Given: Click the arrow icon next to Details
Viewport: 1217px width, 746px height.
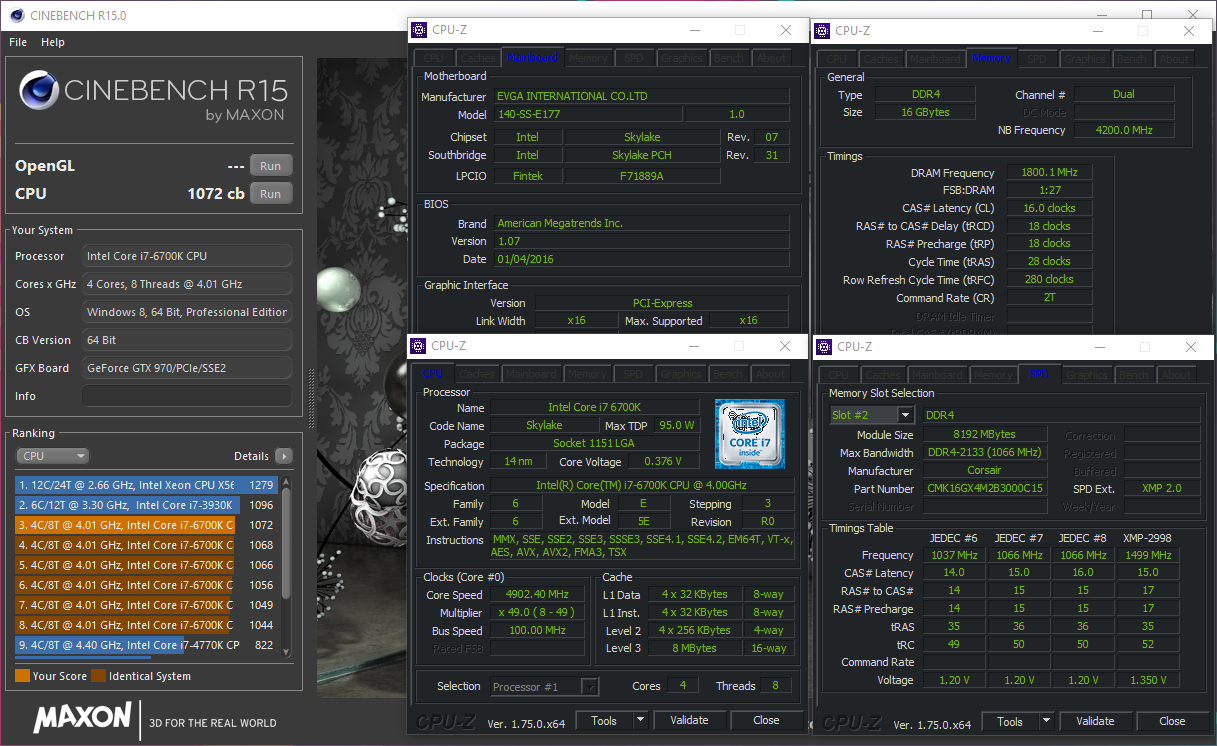Looking at the screenshot, I should click(284, 456).
